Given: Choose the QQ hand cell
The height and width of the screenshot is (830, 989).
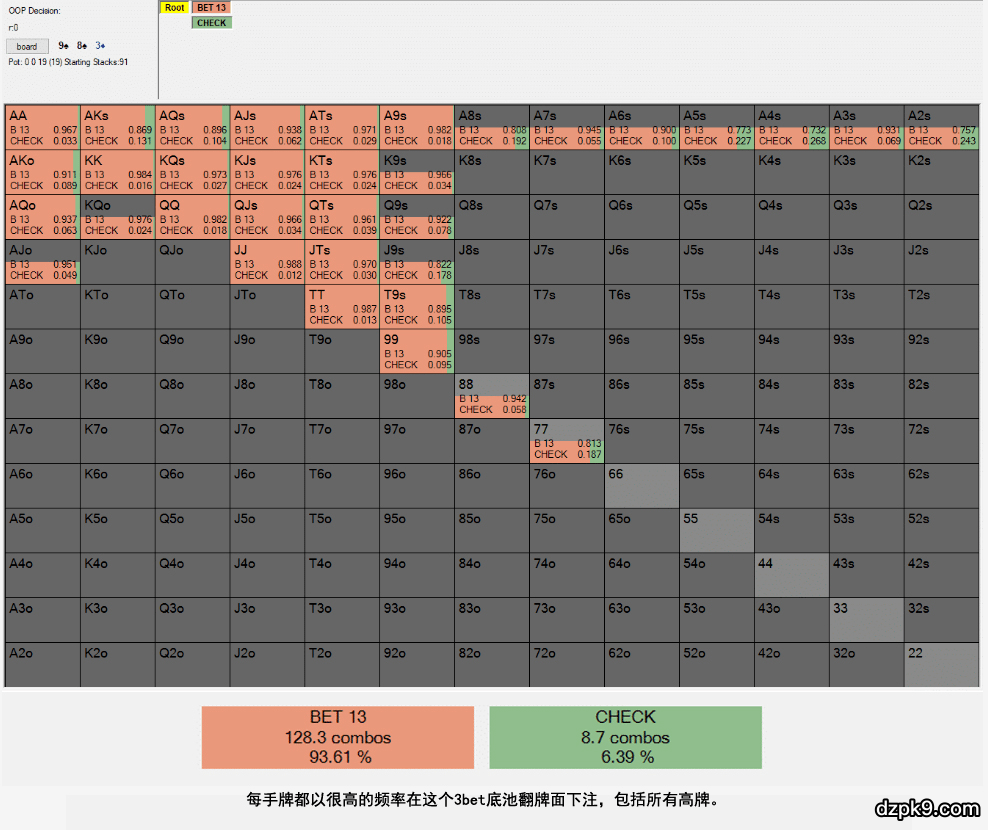Looking at the screenshot, I should (x=192, y=217).
